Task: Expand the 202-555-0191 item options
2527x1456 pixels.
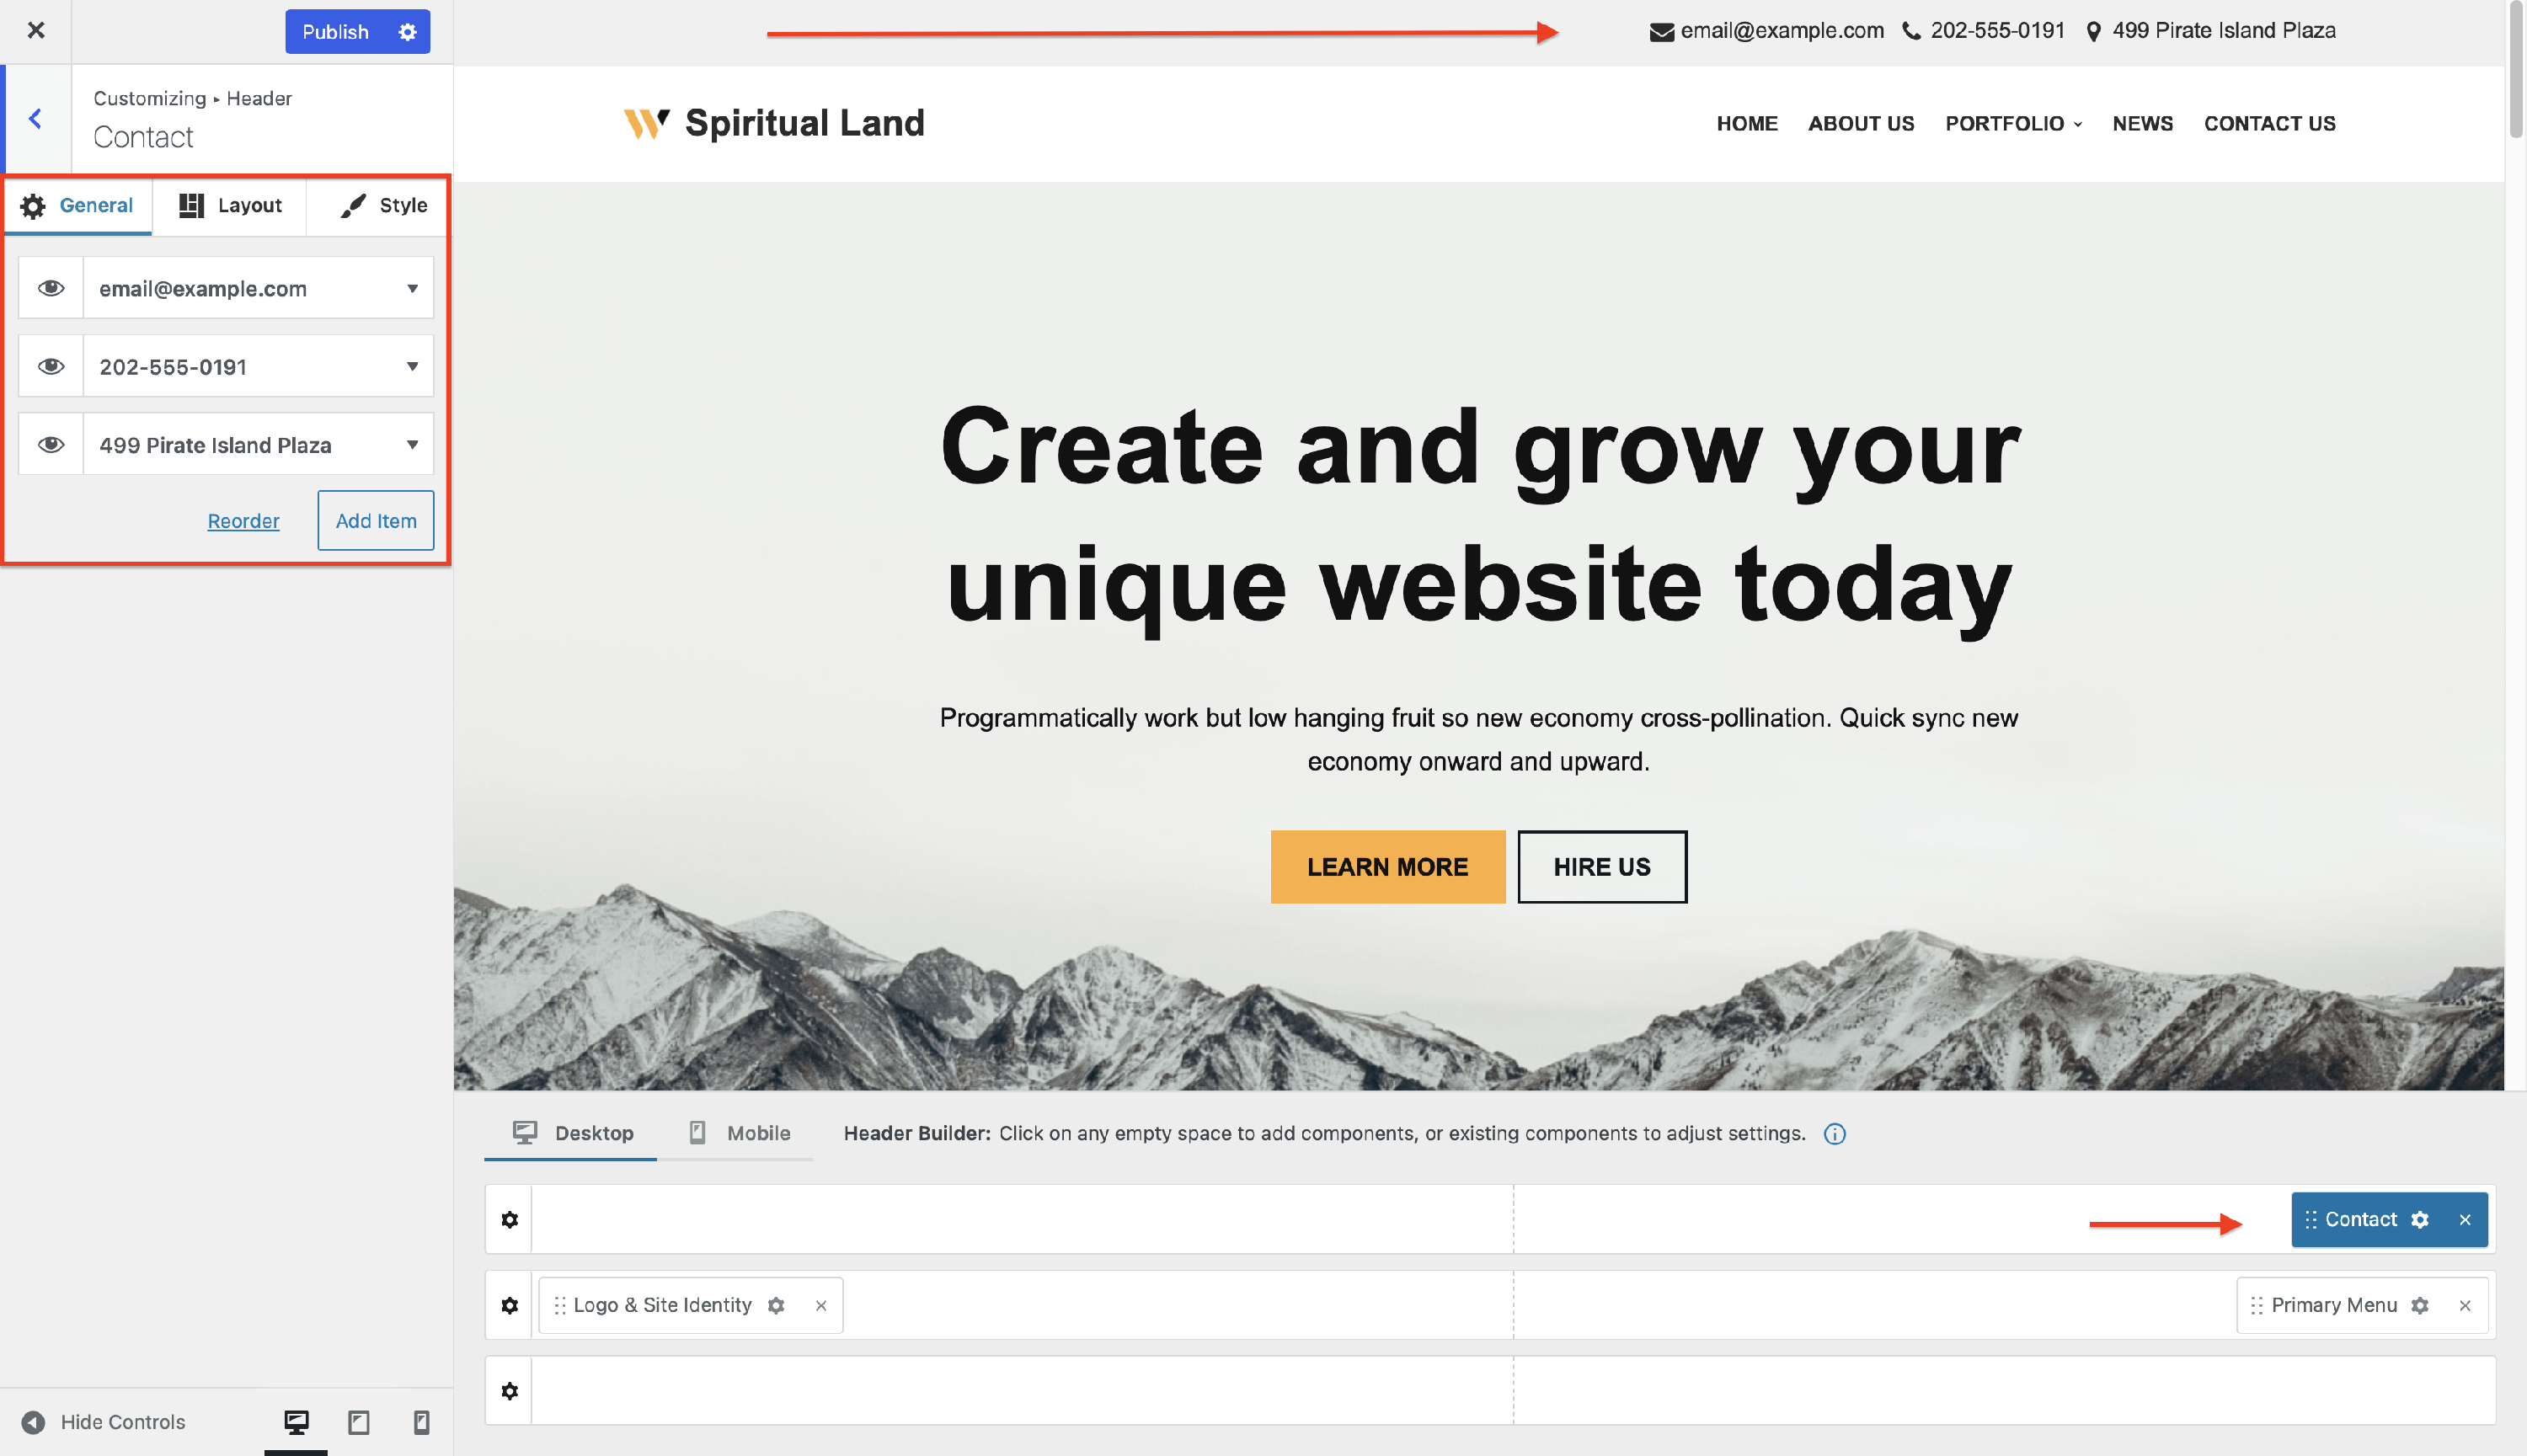Action: 412,367
